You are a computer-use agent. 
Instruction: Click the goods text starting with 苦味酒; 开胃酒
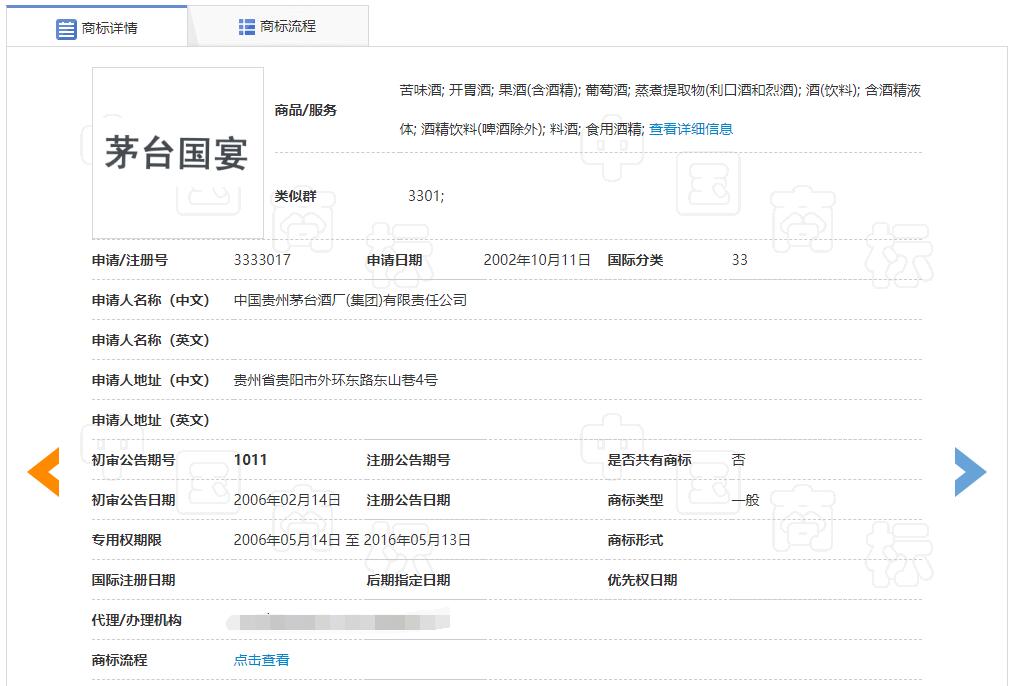tap(660, 90)
